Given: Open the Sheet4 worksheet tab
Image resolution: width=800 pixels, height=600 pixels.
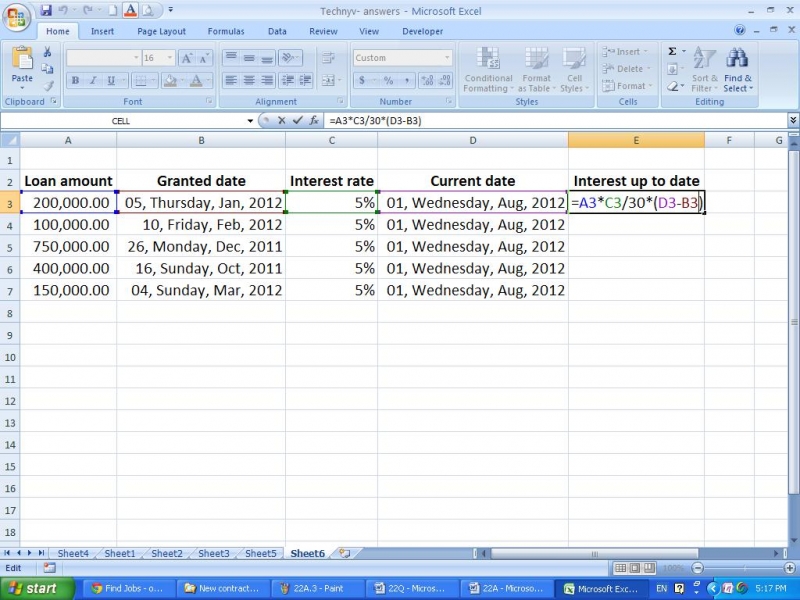Looking at the screenshot, I should coord(73,553).
